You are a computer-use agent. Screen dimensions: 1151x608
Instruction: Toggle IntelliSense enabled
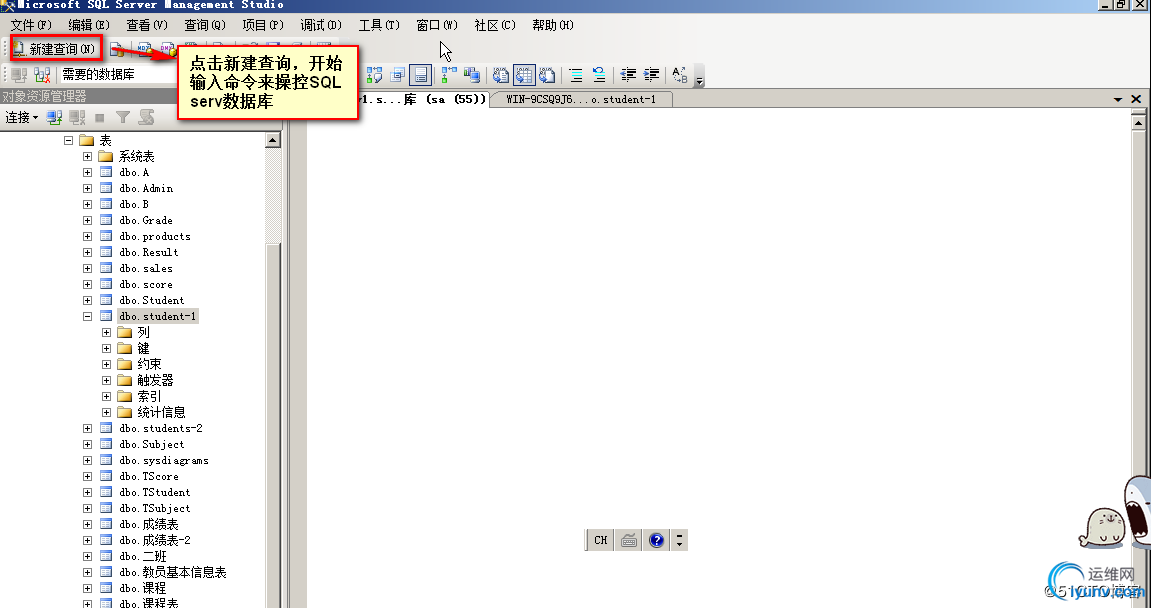coord(420,74)
